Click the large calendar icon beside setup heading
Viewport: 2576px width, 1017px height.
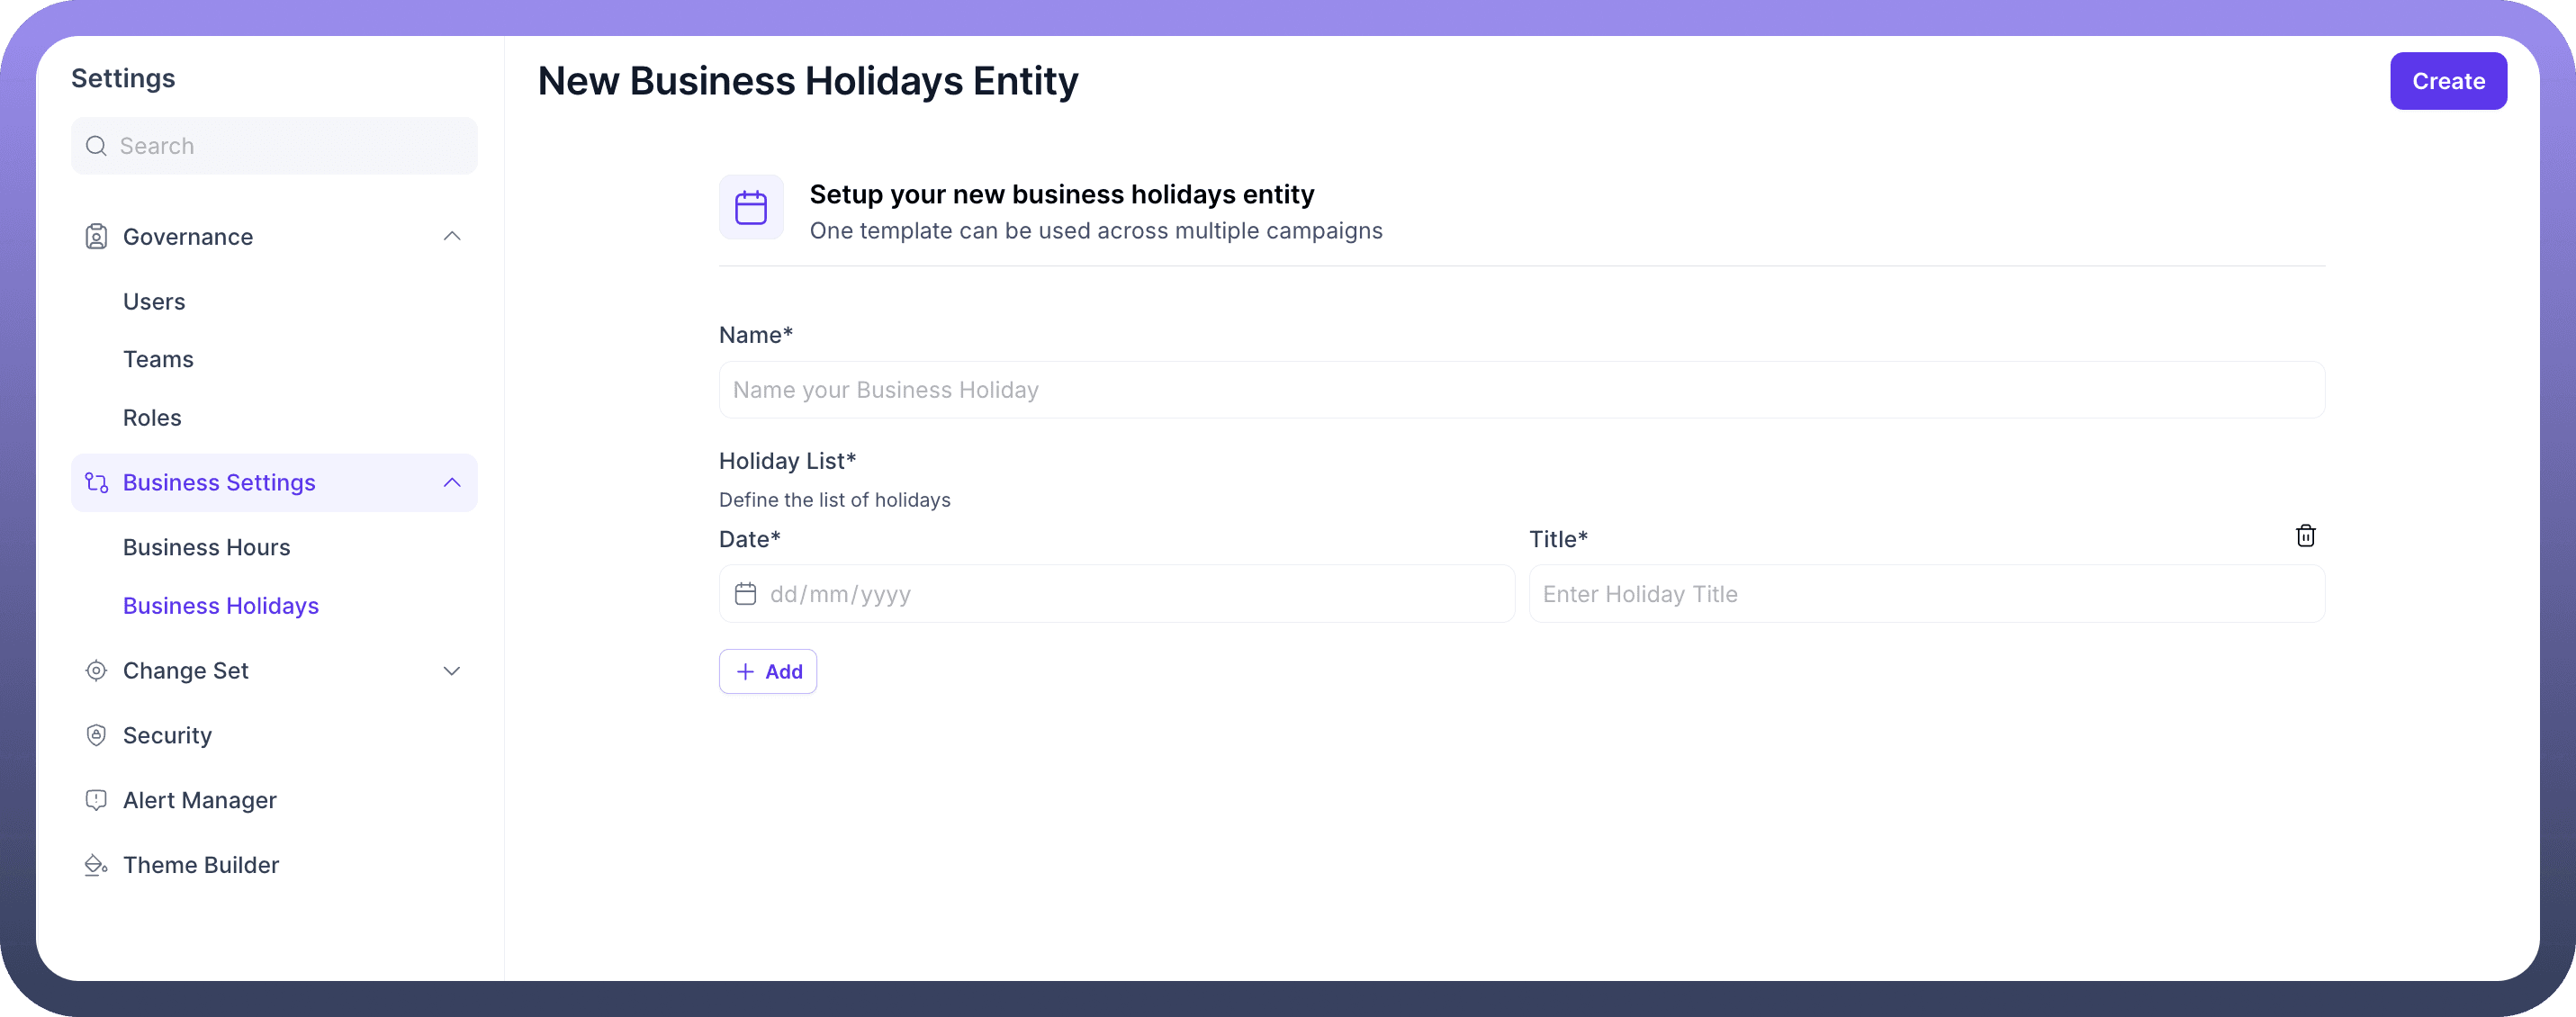click(751, 208)
